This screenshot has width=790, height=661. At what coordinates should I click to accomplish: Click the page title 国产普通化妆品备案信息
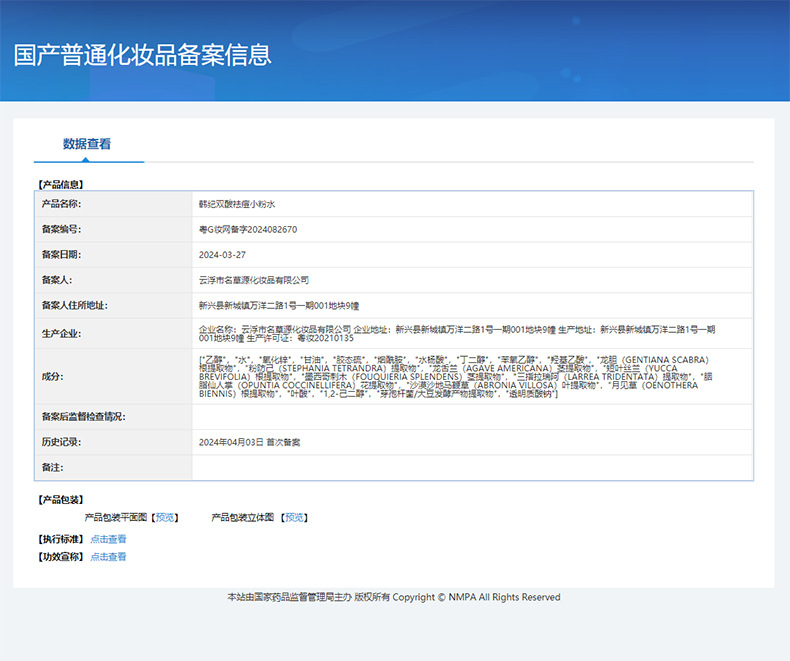point(143,55)
